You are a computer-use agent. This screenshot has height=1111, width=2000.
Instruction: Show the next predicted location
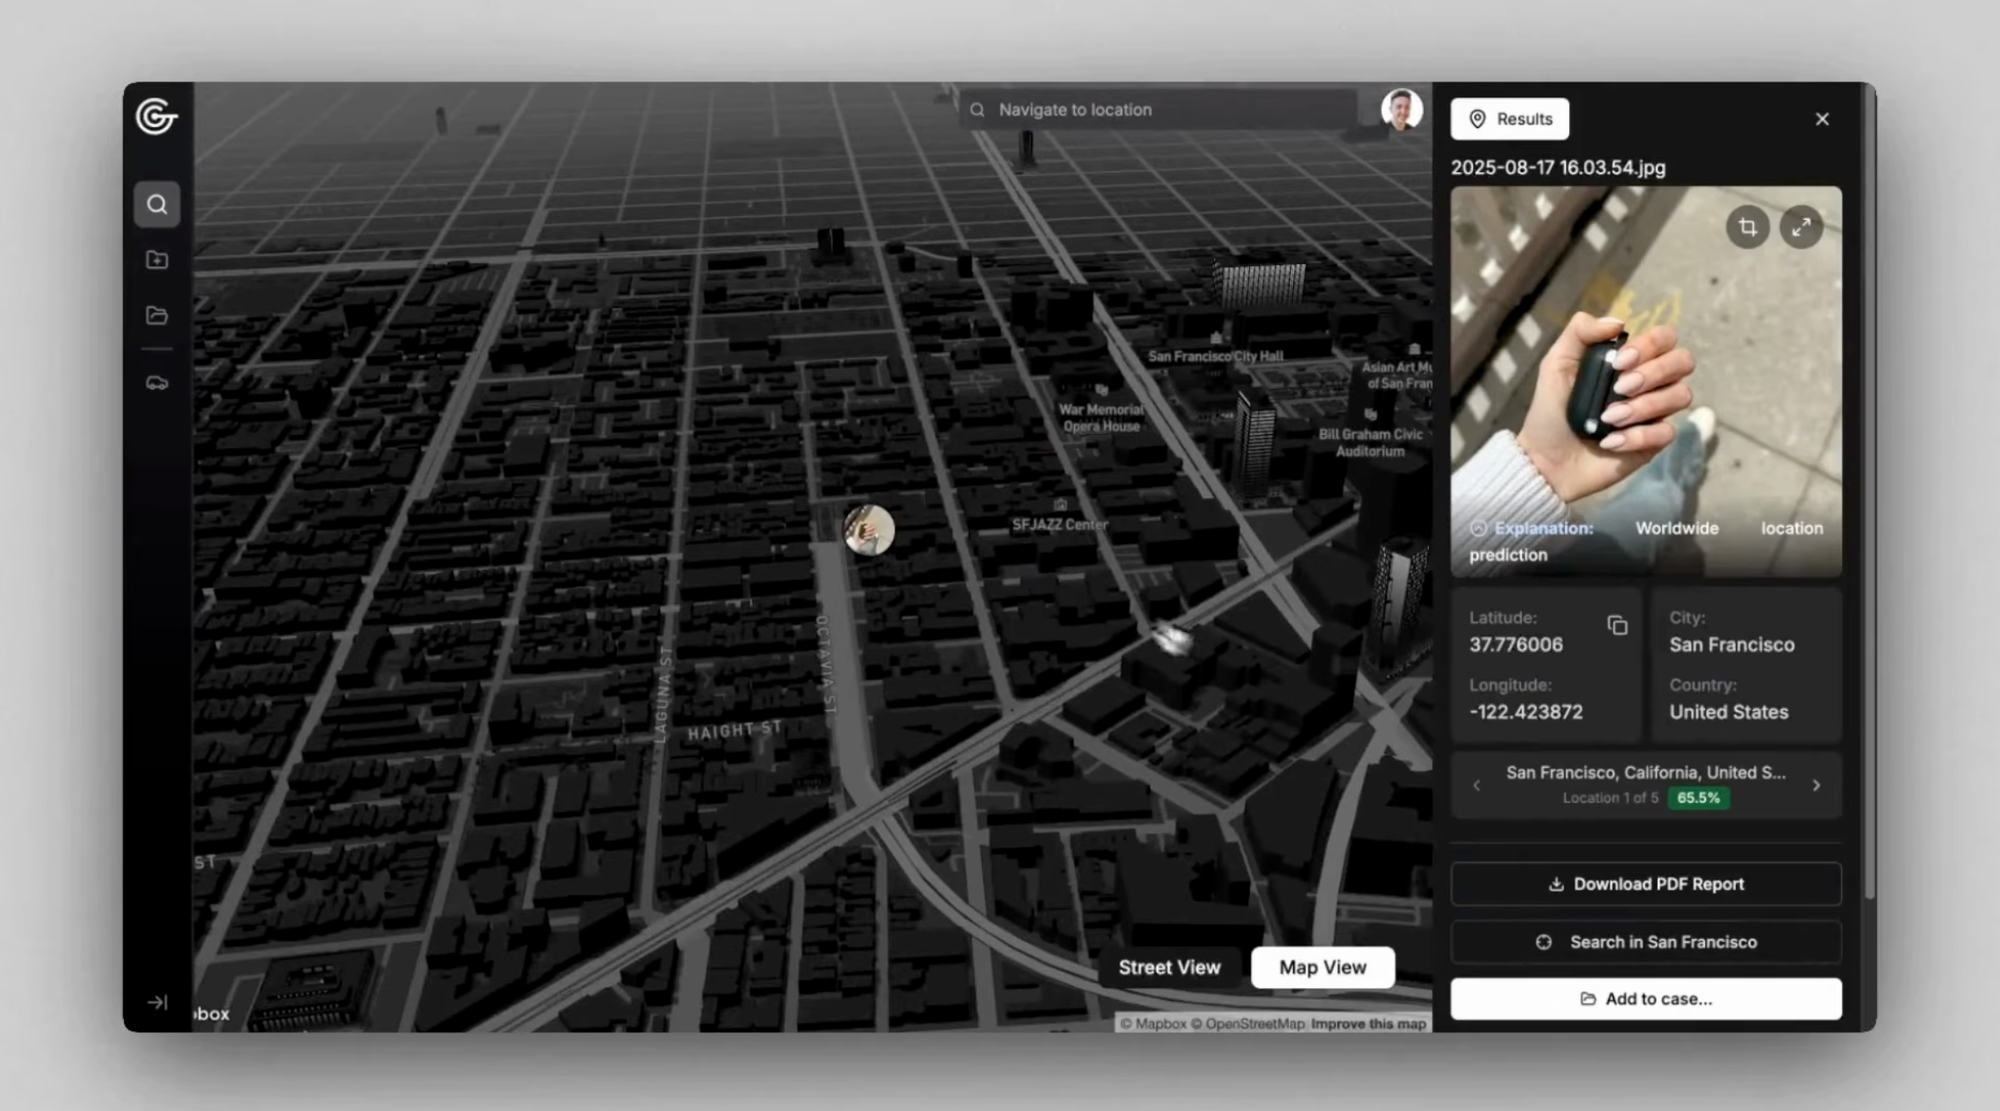pos(1817,785)
